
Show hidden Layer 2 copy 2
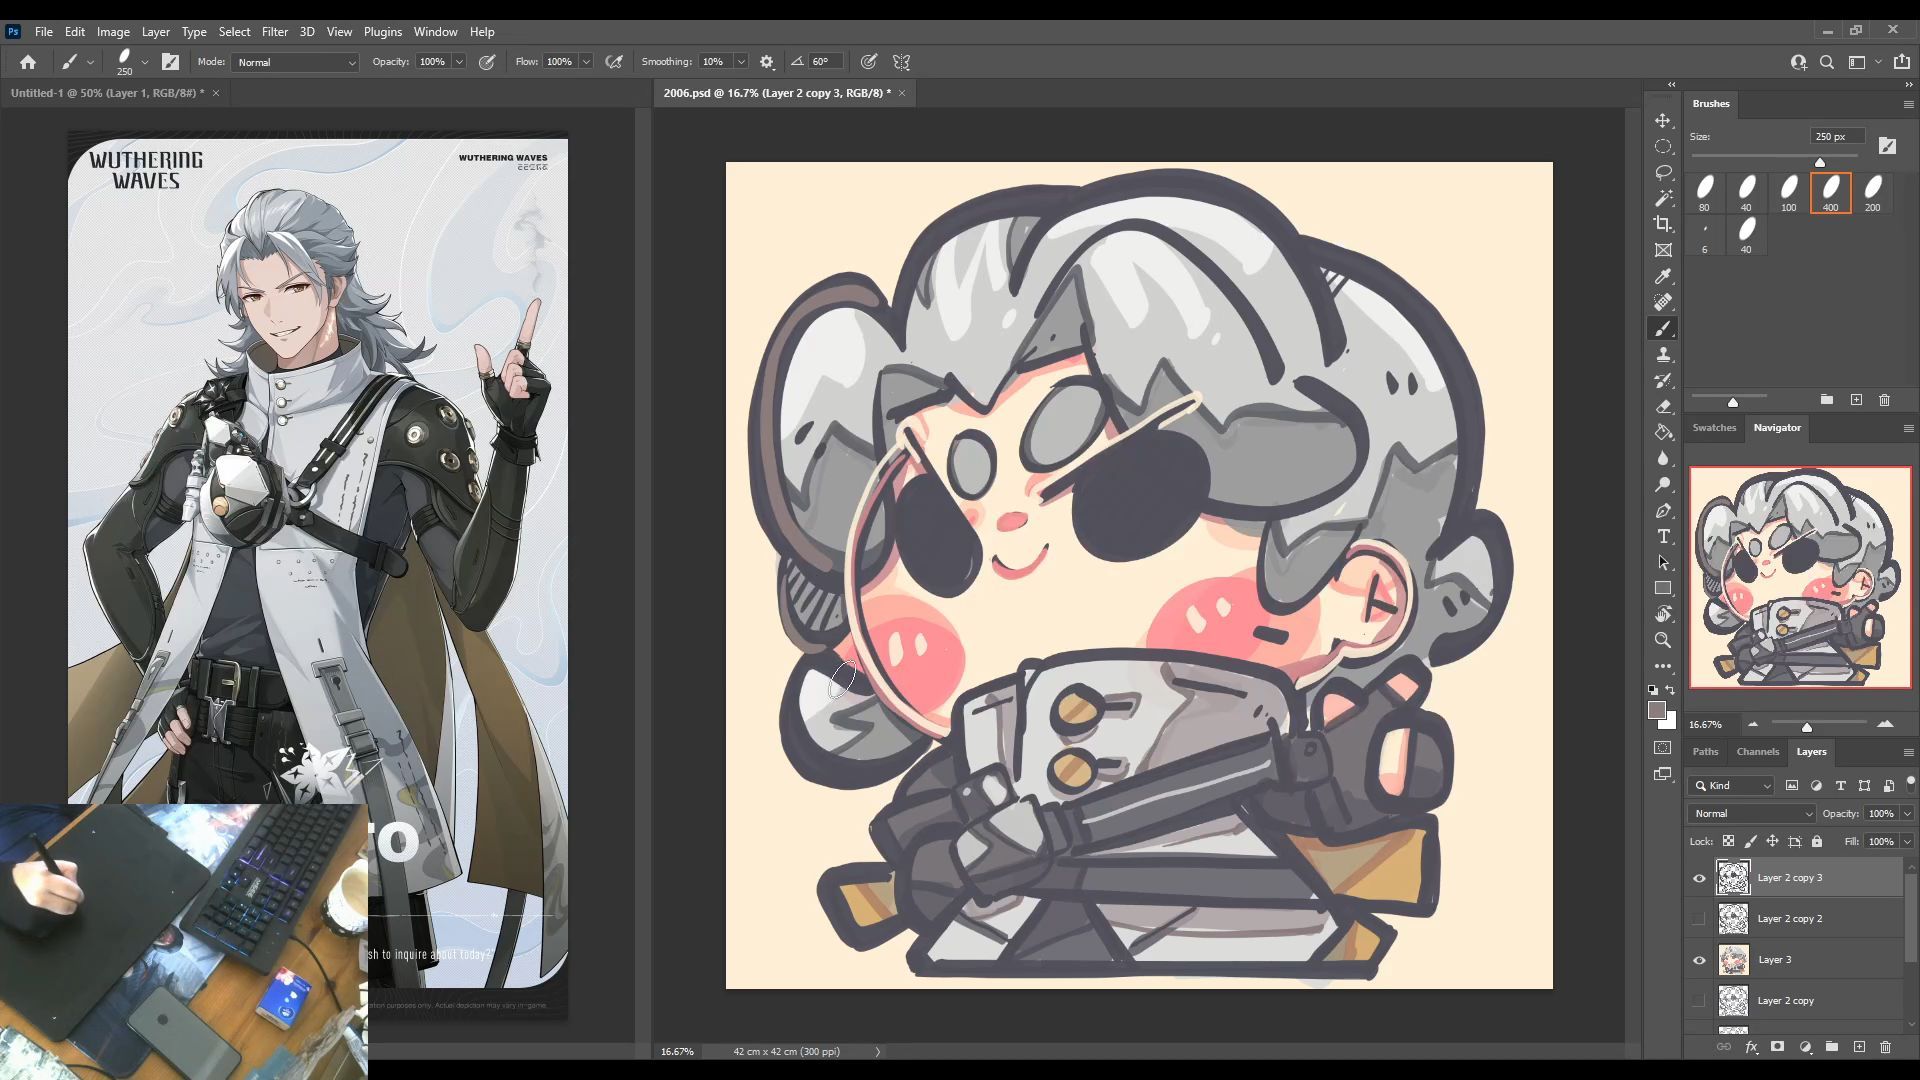[1699, 919]
